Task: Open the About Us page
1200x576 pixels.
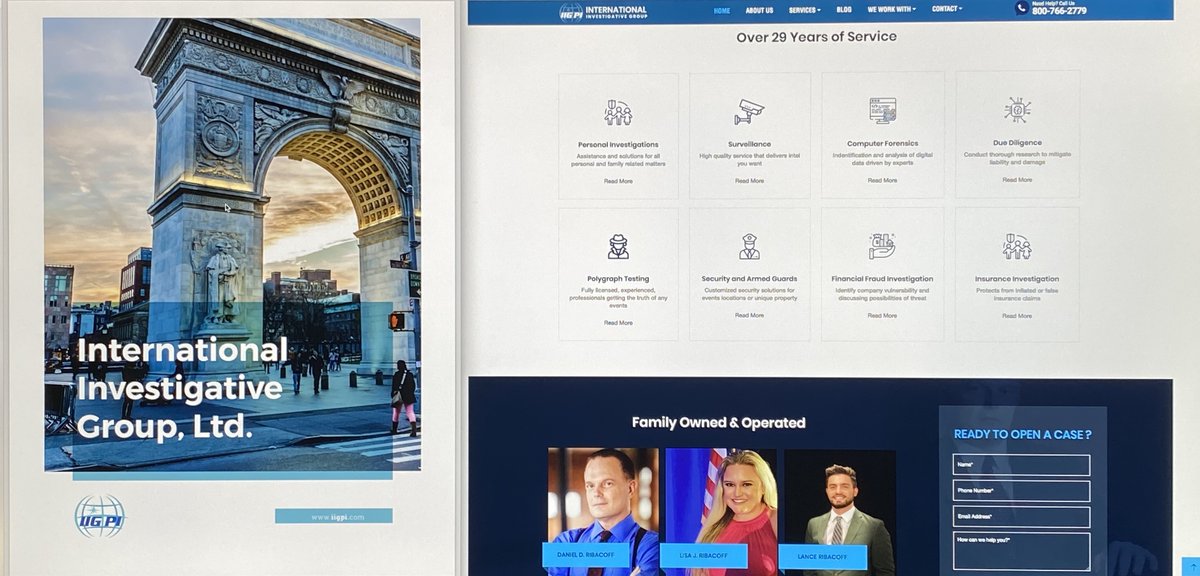Action: 759,11
